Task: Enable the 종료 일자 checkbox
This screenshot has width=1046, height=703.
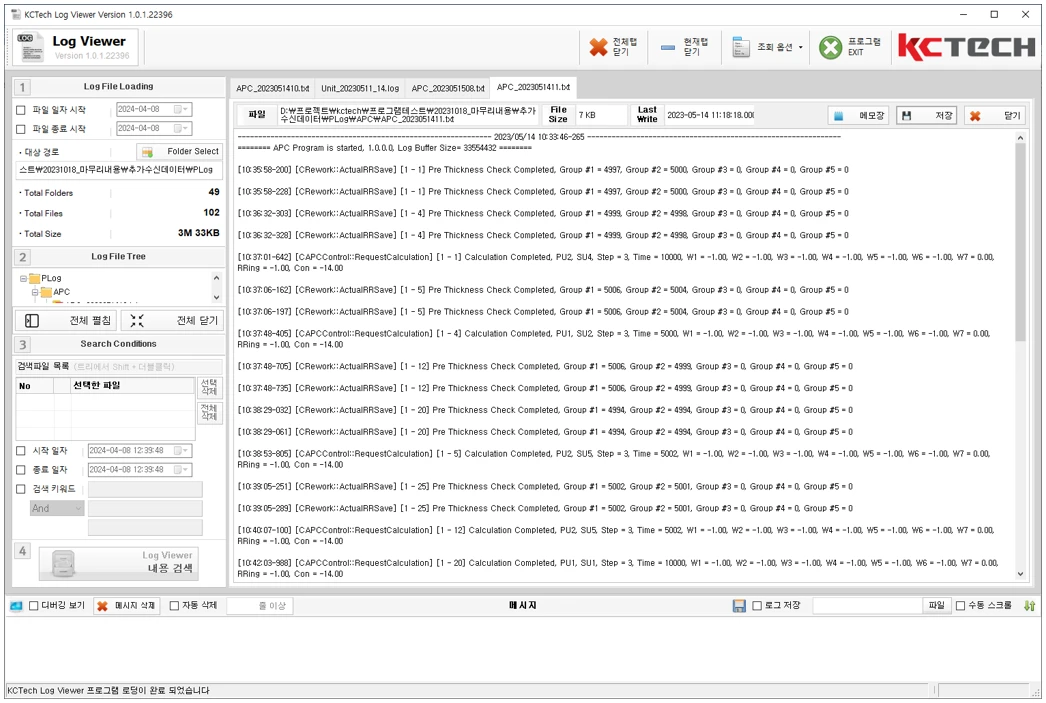Action: tap(21, 470)
